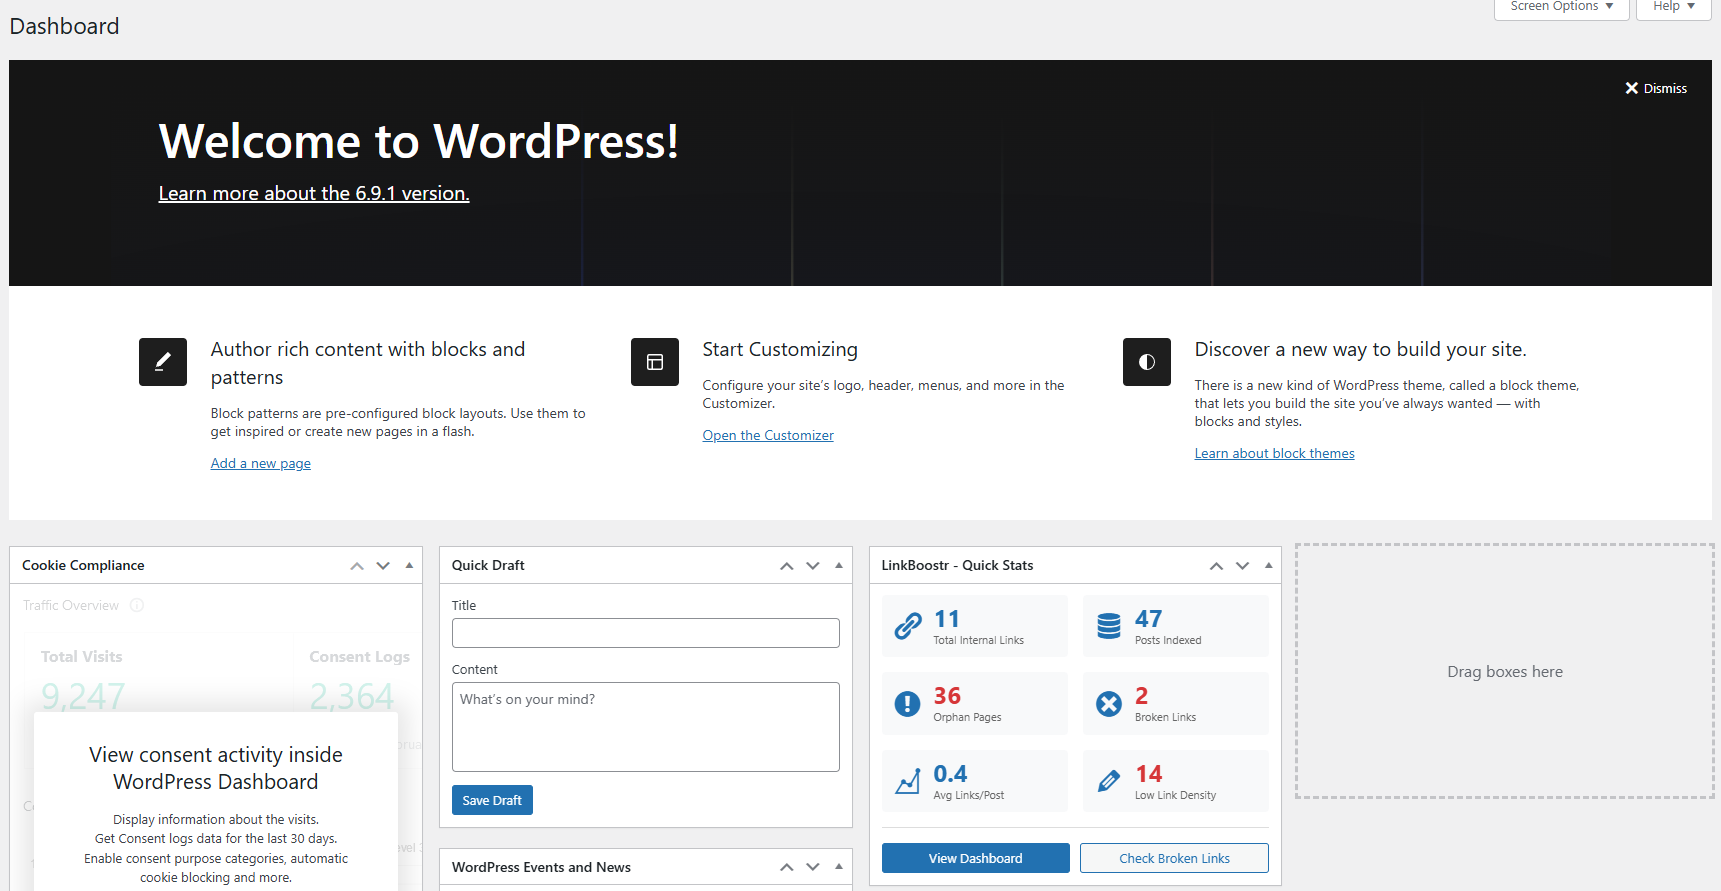Viewport: 1721px width, 891px height.
Task: Click the 2 Broken Links stat
Action: click(x=1175, y=704)
